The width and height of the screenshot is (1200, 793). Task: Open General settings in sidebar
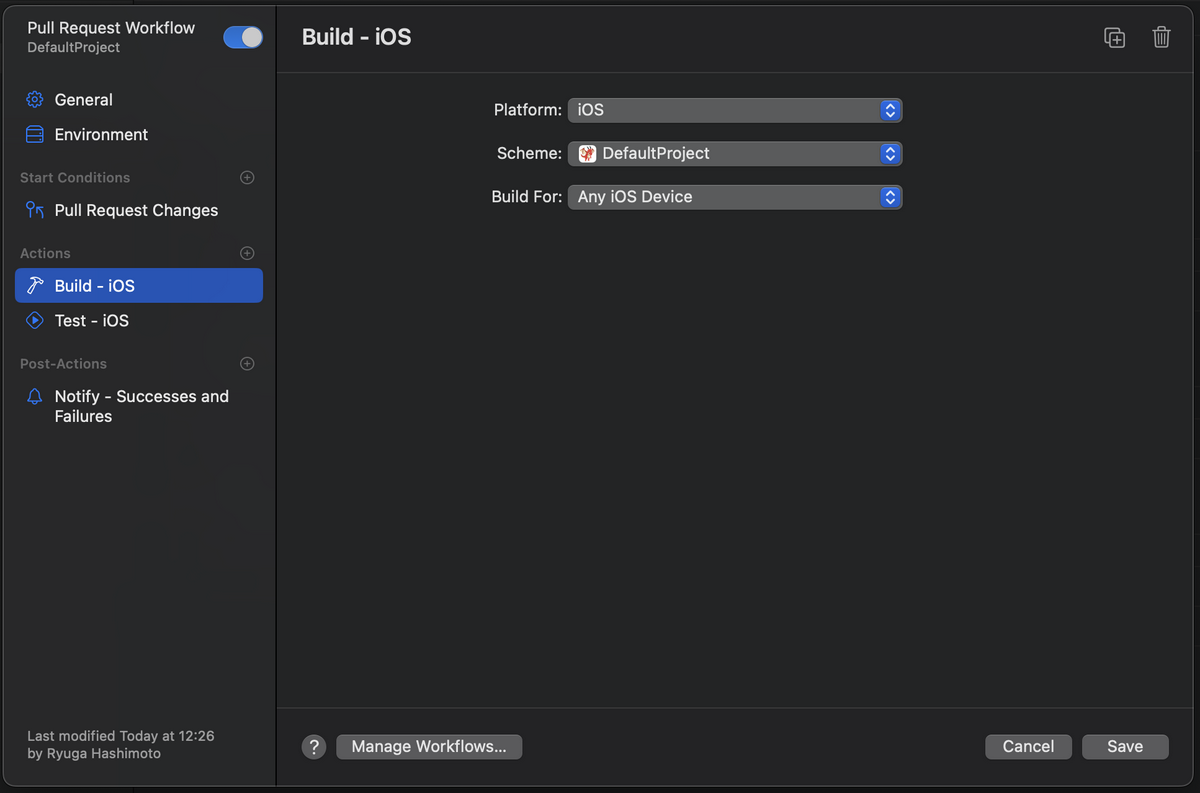tap(139, 100)
